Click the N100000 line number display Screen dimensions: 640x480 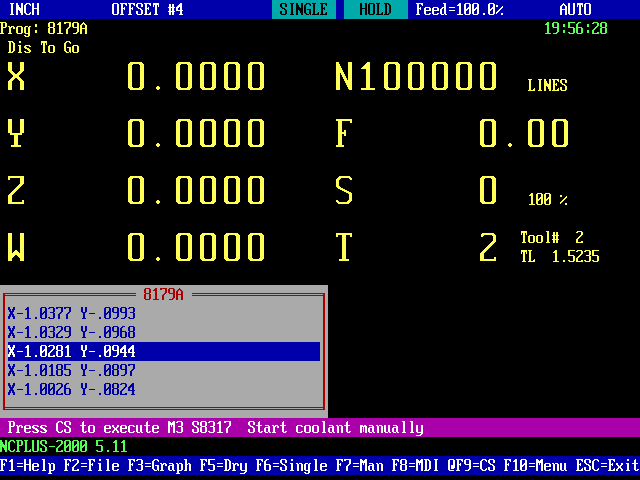pos(416,76)
